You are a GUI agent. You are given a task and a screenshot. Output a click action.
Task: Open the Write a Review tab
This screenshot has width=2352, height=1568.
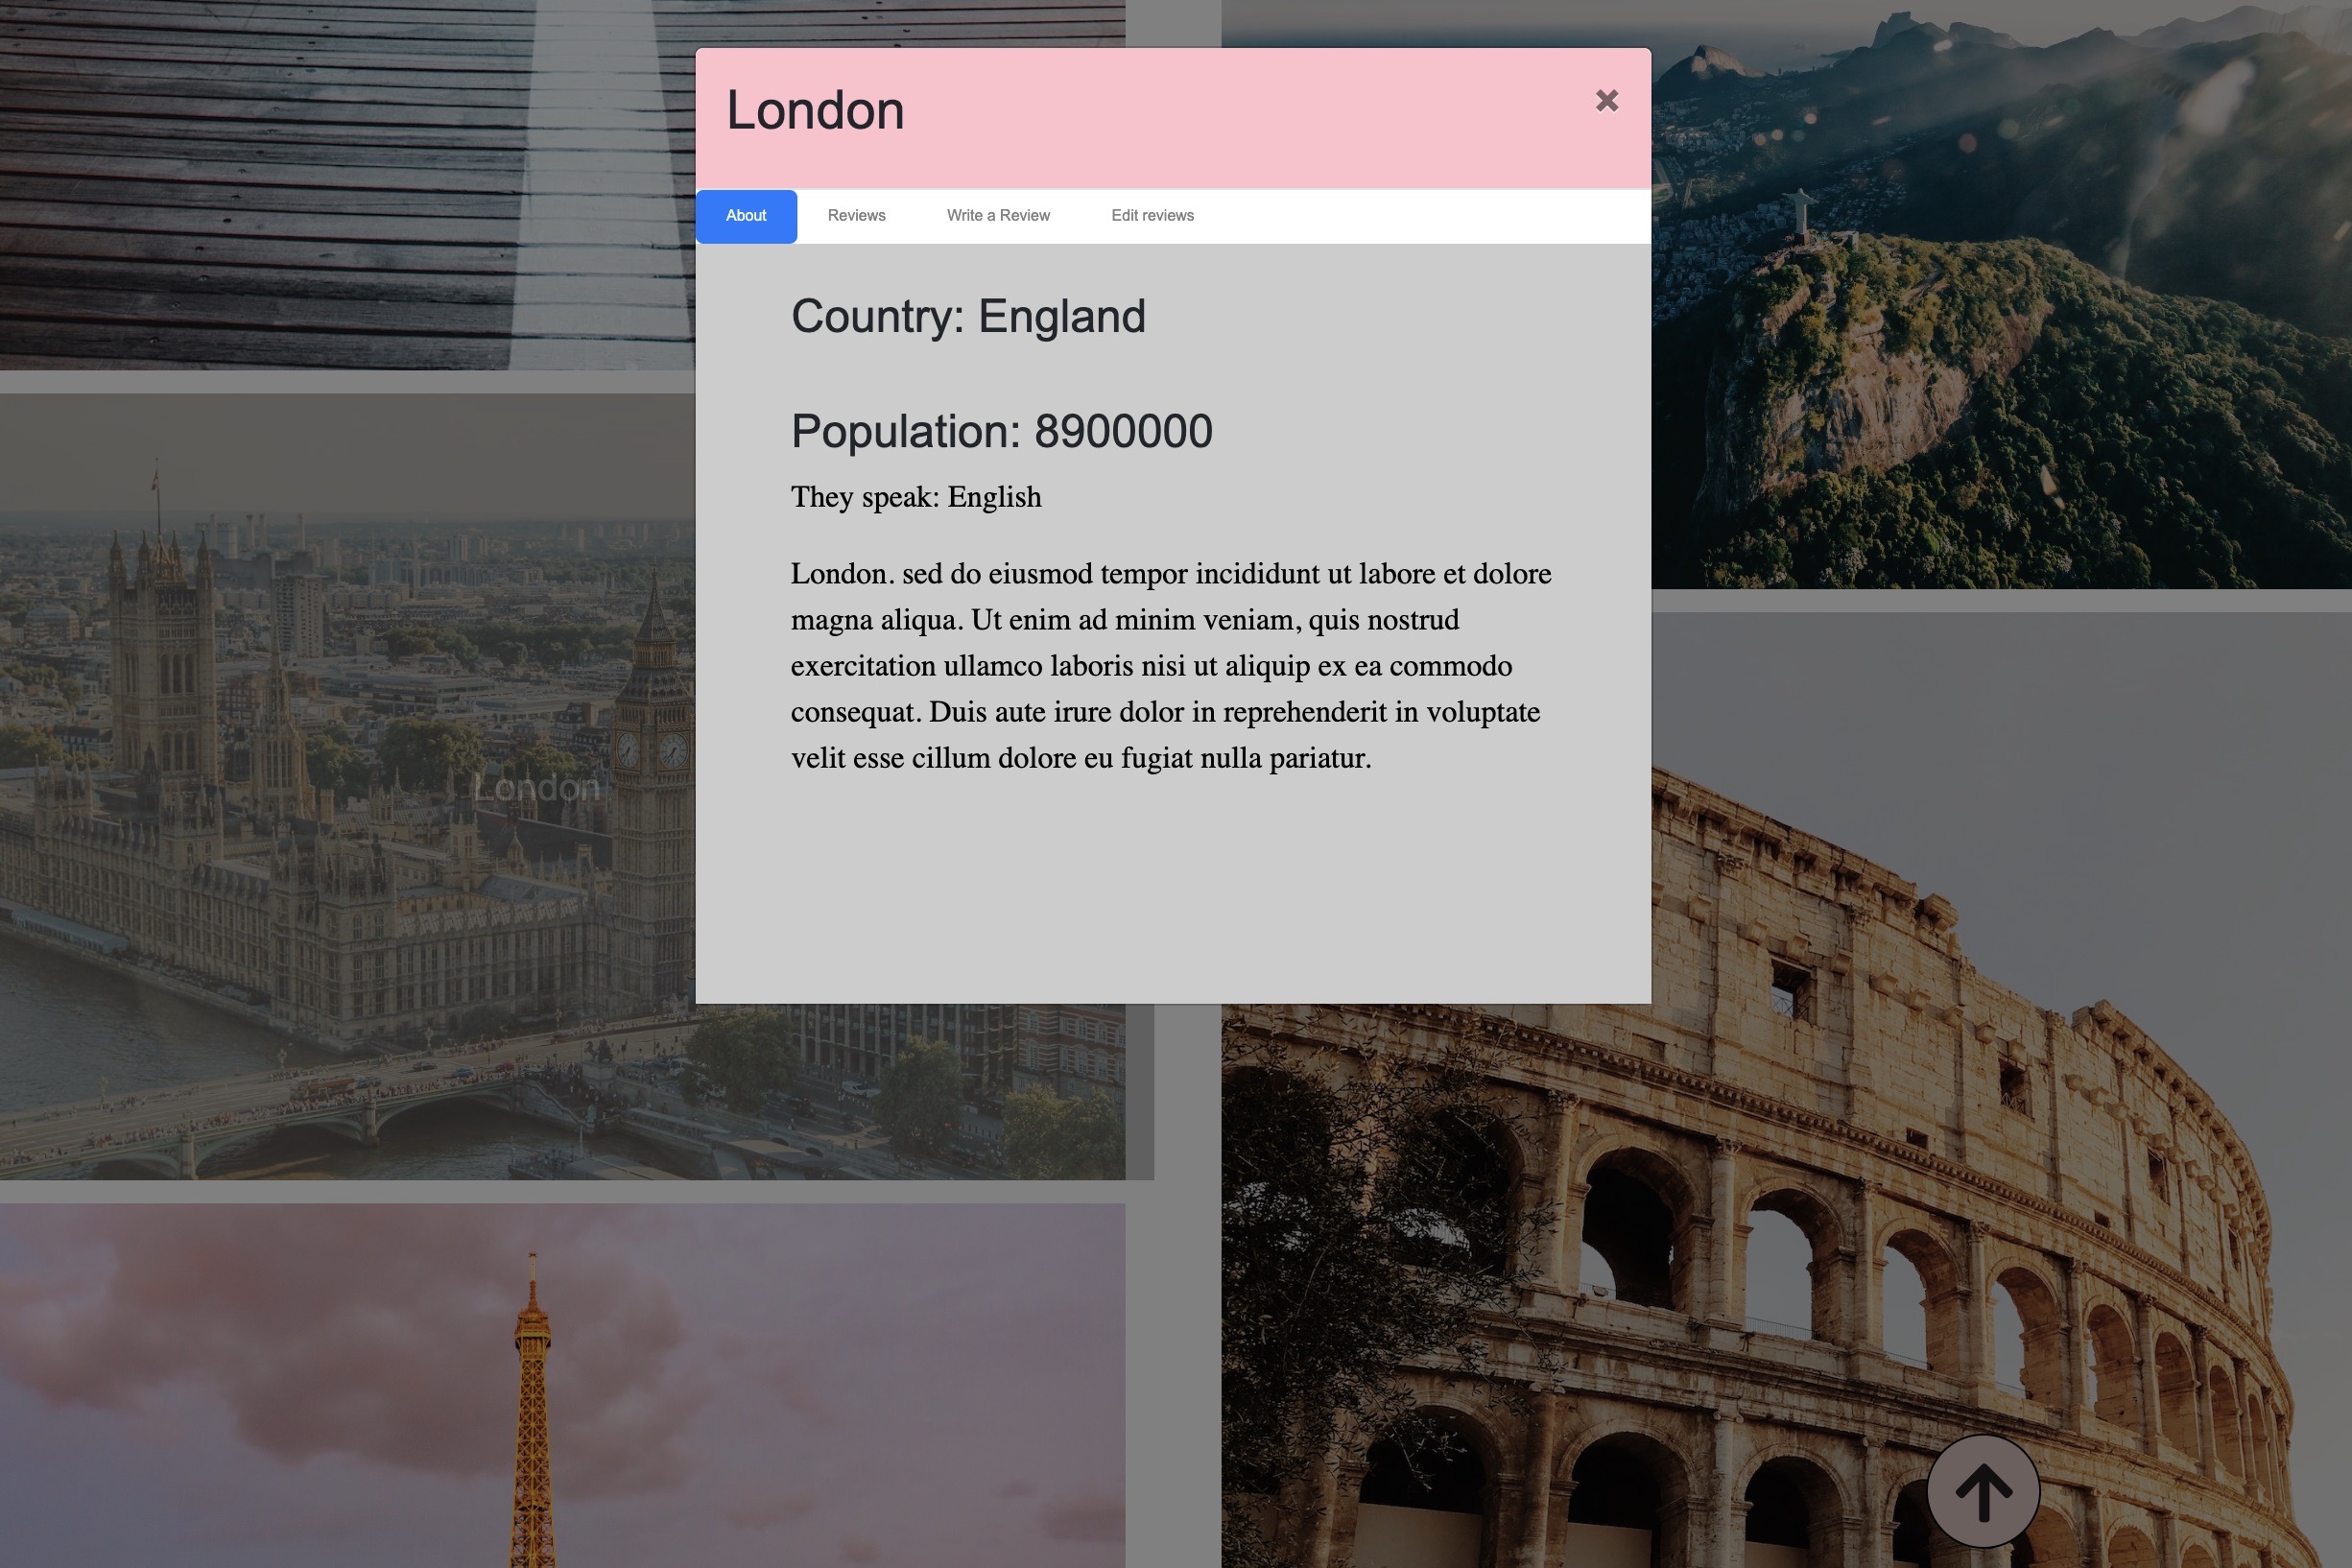pyautogui.click(x=997, y=216)
